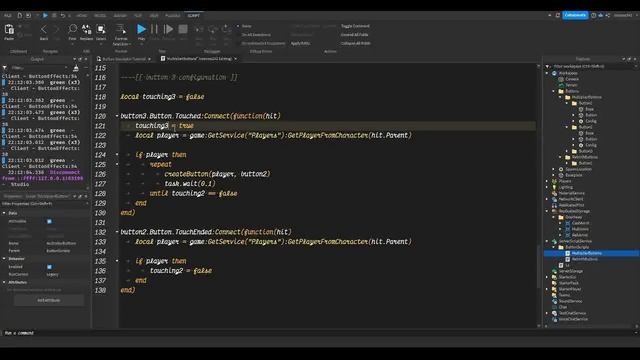640x360 pixels.
Task: Expand the StarterPlayer tree arrow
Action: click(547, 289)
